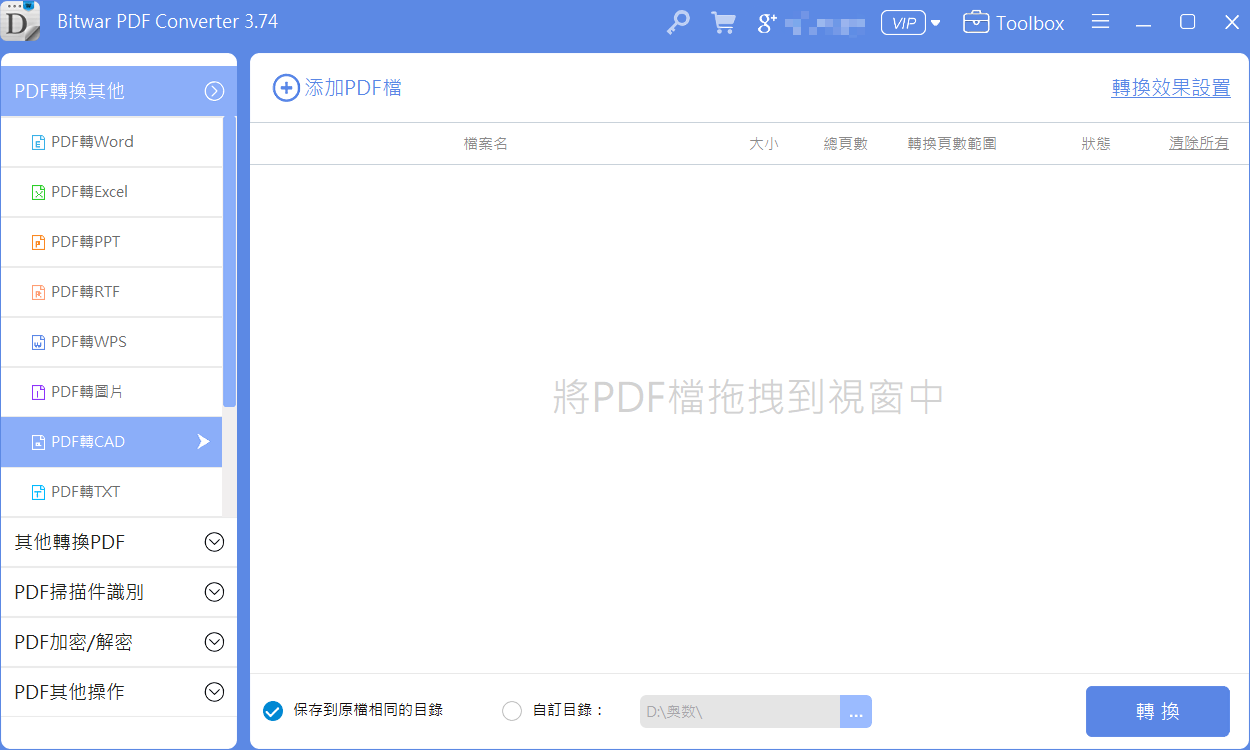Open the hamburger menu icon
Screen dimensions: 1250x750
pyautogui.click(x=1101, y=22)
